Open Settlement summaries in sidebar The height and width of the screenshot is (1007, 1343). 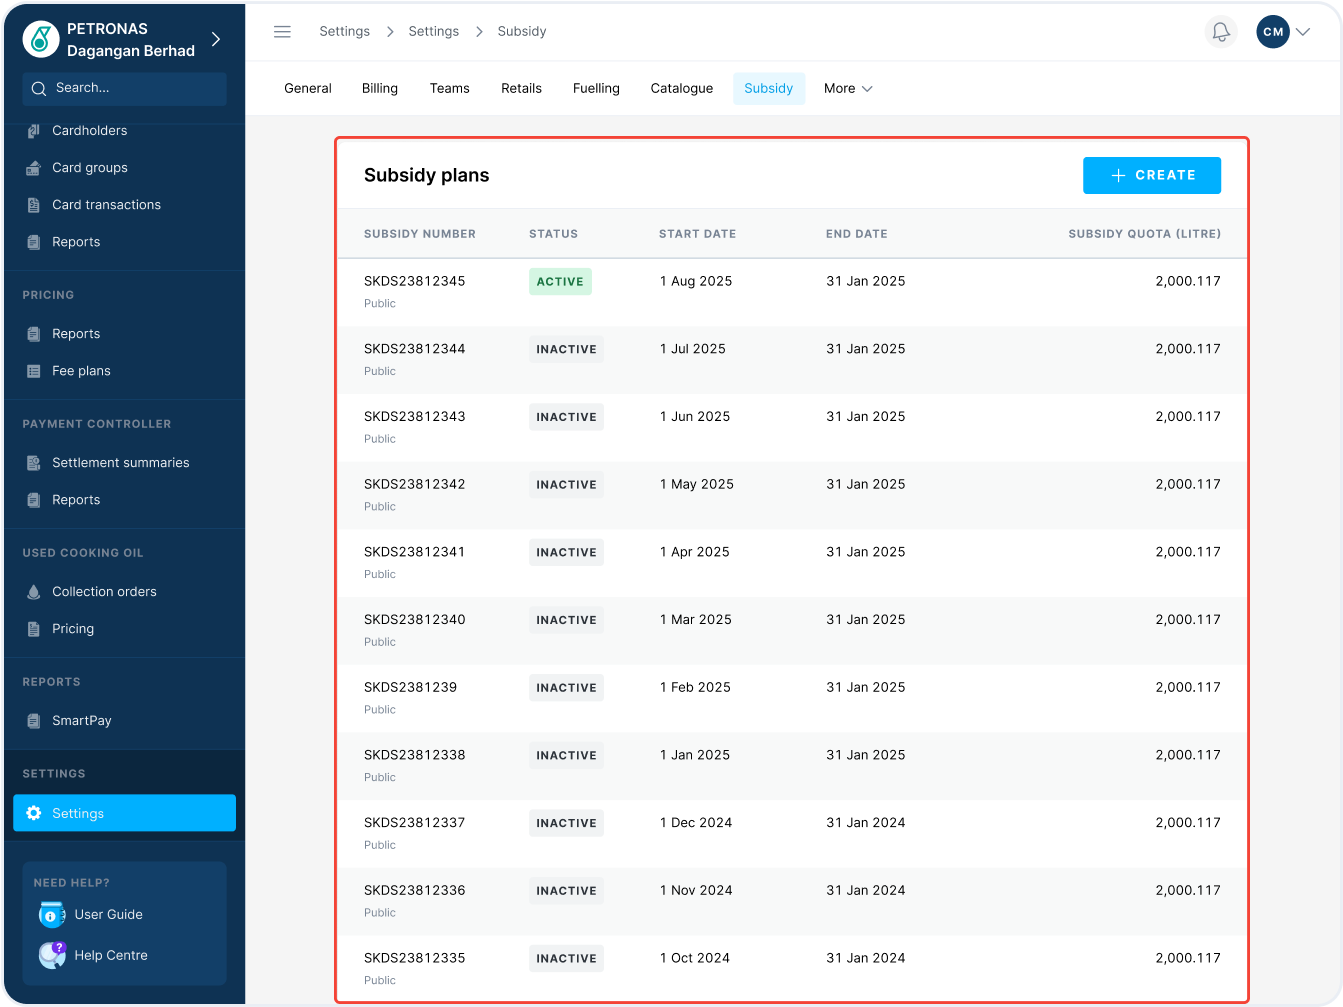click(x=120, y=463)
